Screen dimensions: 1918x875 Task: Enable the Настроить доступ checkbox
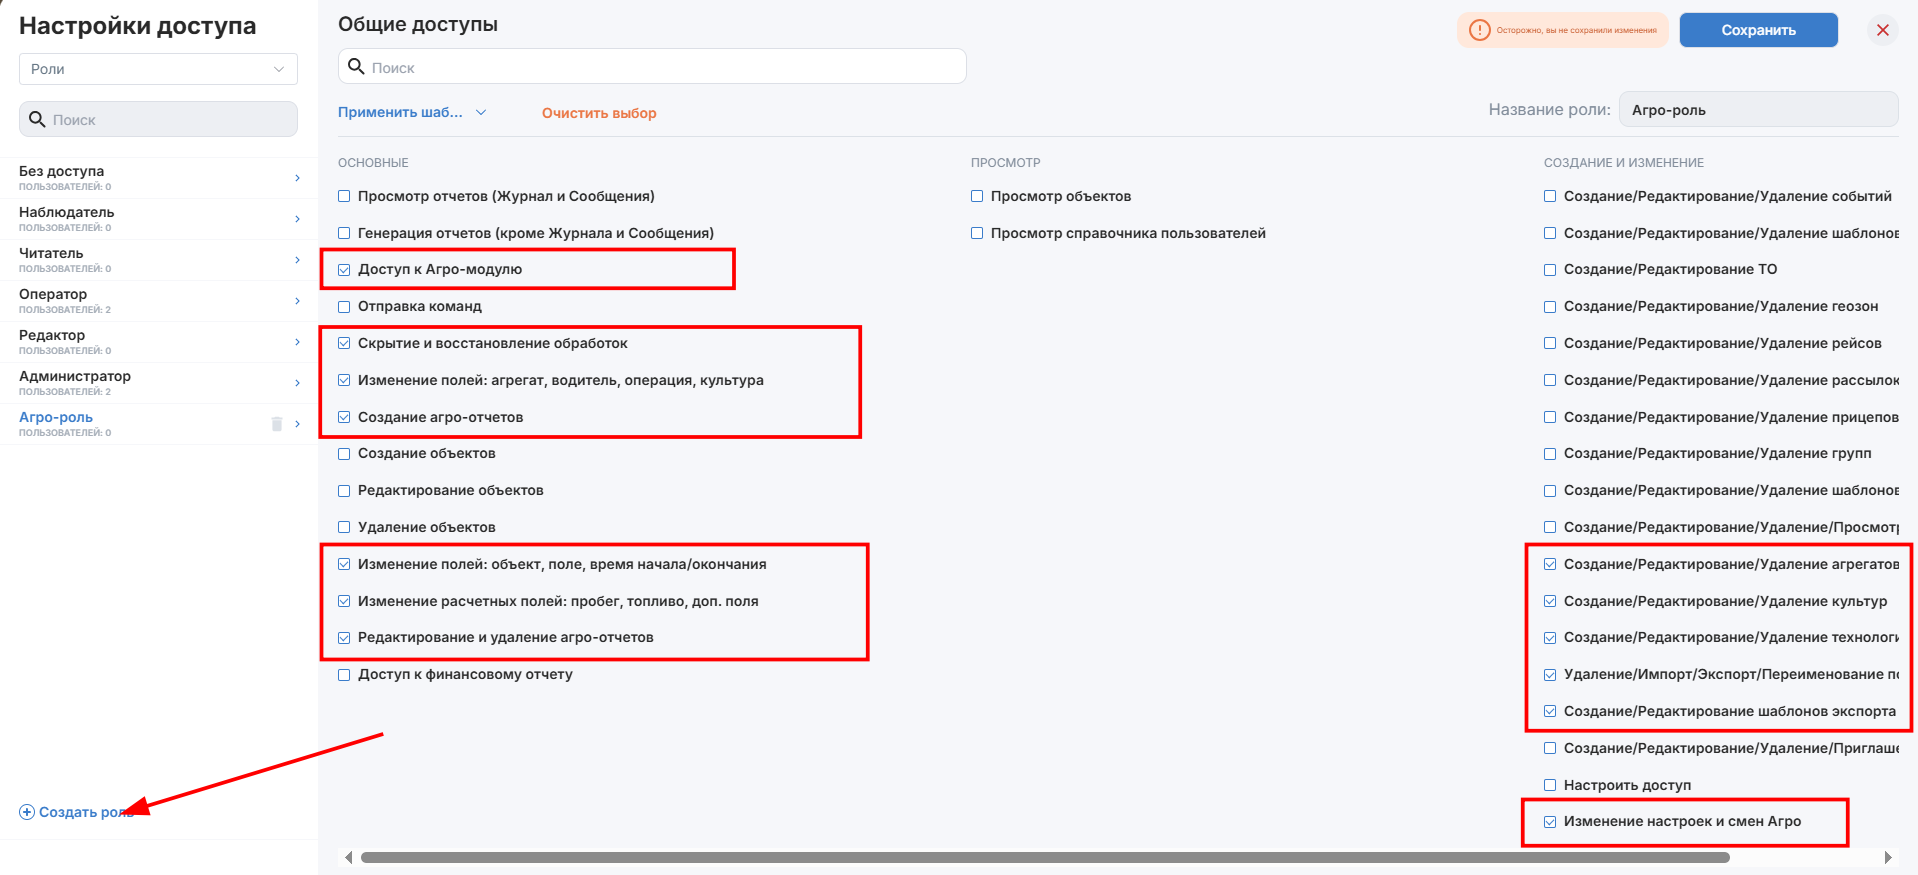[1550, 785]
